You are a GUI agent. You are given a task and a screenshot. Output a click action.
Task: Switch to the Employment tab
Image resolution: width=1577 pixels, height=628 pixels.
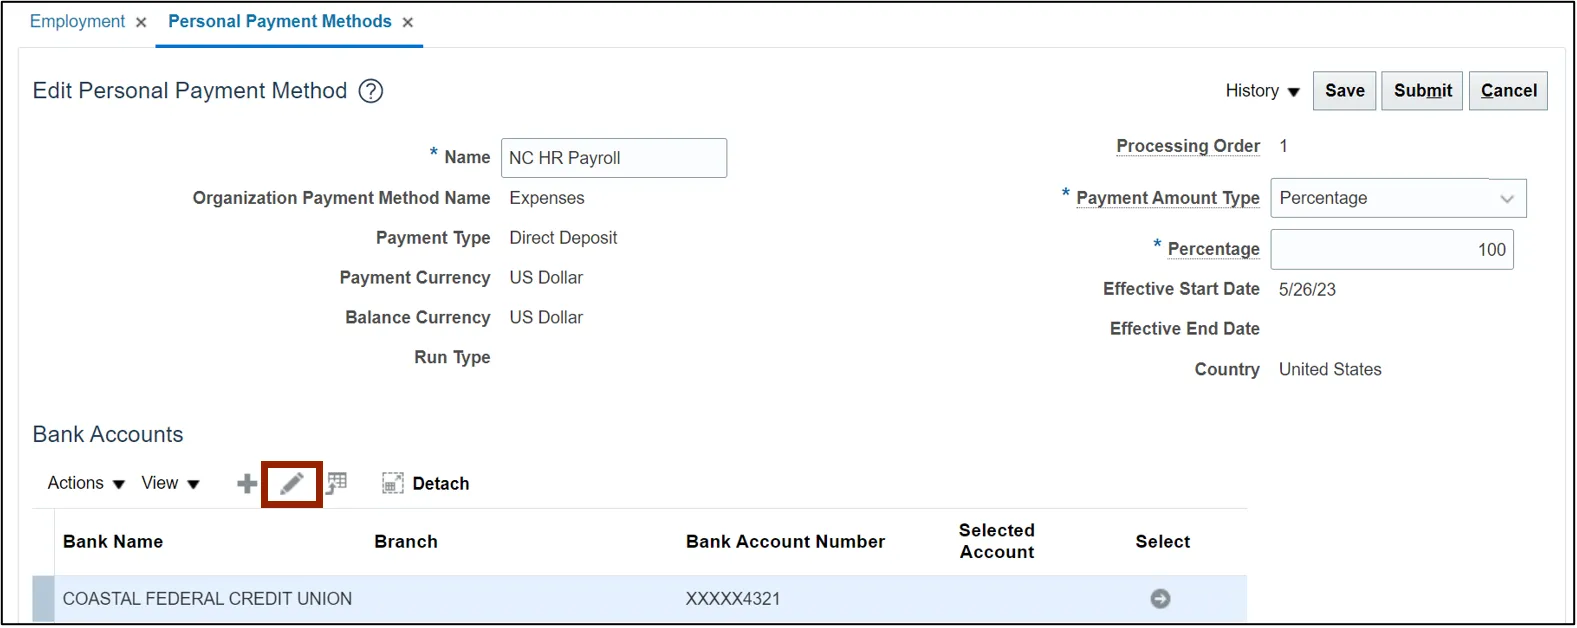pos(77,22)
